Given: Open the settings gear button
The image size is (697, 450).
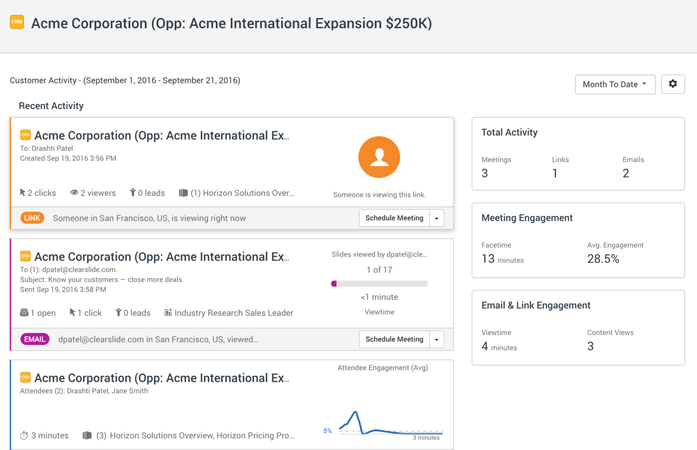Looking at the screenshot, I should coord(673,84).
